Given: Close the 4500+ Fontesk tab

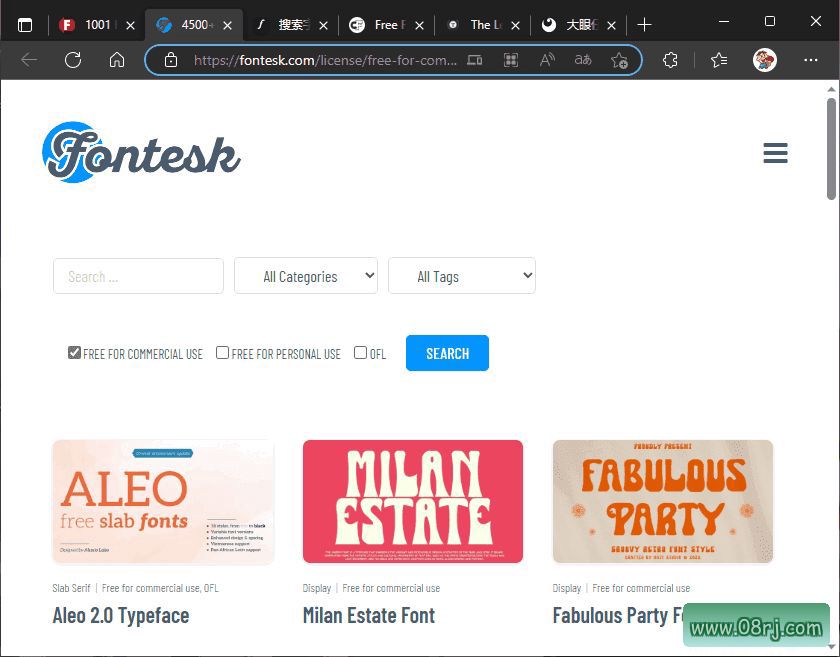Looking at the screenshot, I should (227, 25).
